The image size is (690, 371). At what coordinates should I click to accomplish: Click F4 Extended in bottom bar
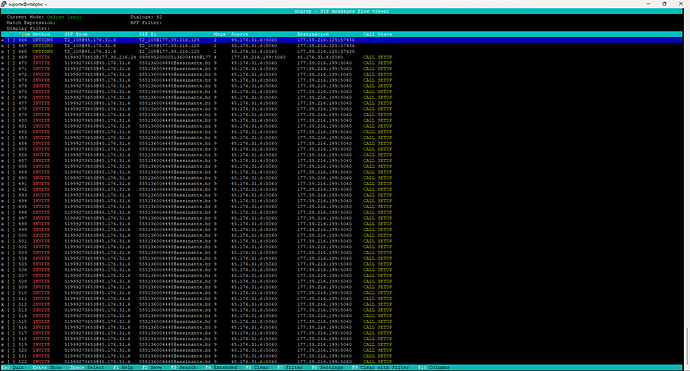pos(221,367)
